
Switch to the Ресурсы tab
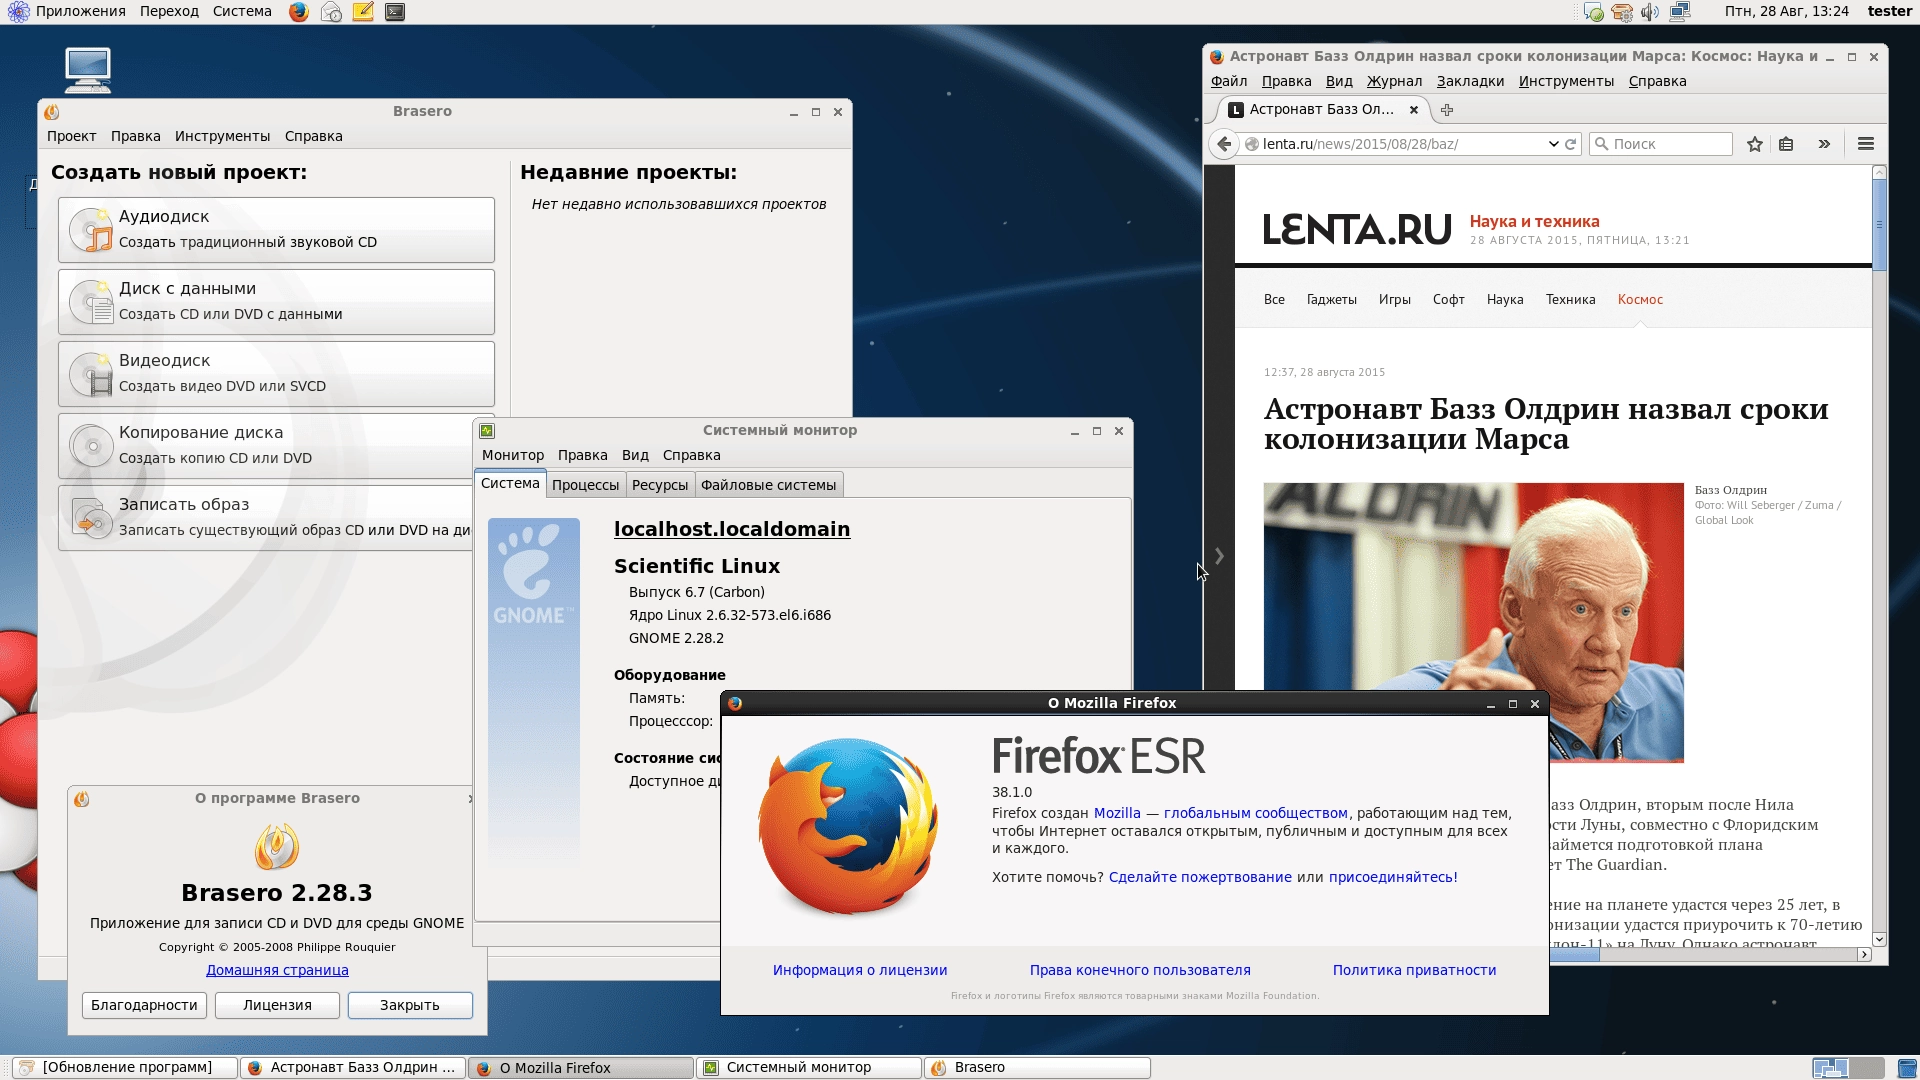(660, 485)
